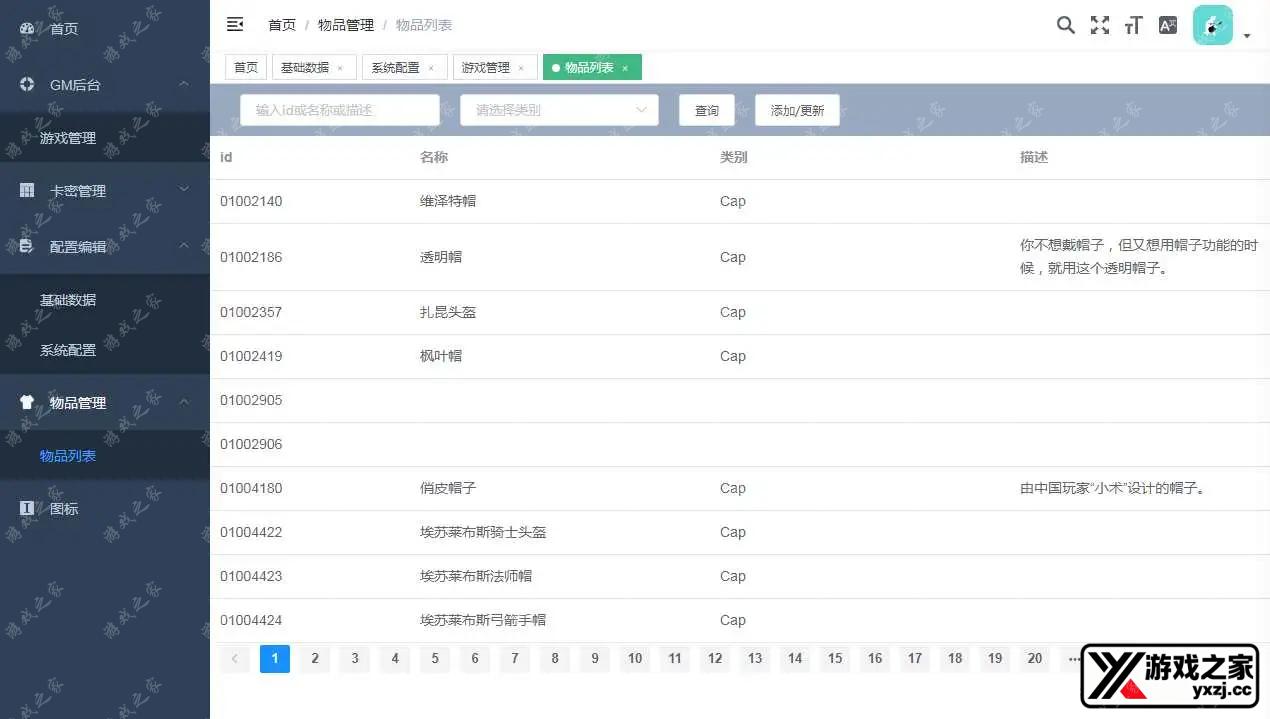
Task: Click the 查询 search button
Action: (x=707, y=110)
